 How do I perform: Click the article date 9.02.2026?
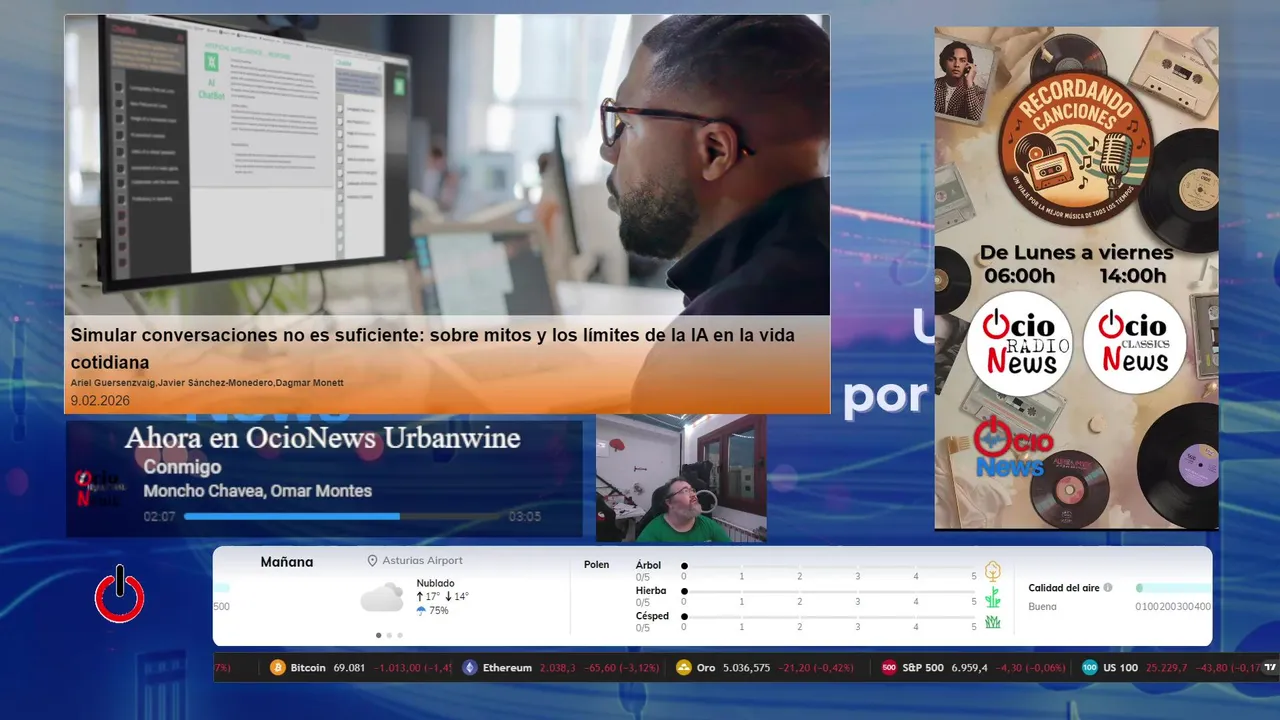pyautogui.click(x=100, y=401)
